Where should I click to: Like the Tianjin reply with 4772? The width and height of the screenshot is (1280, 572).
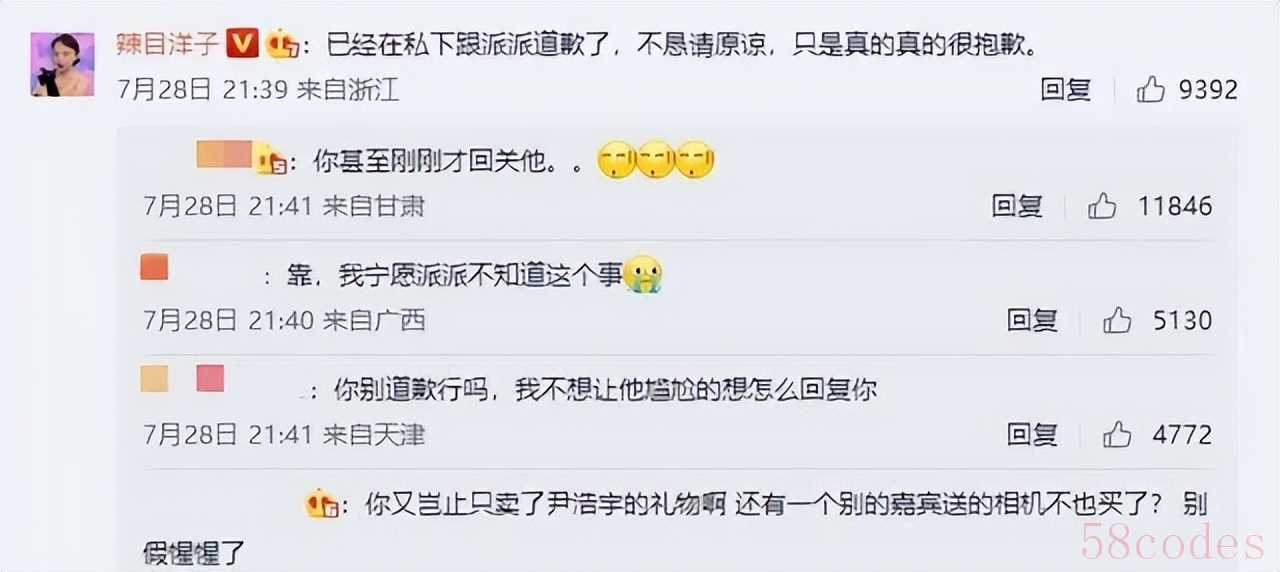pos(1117,435)
